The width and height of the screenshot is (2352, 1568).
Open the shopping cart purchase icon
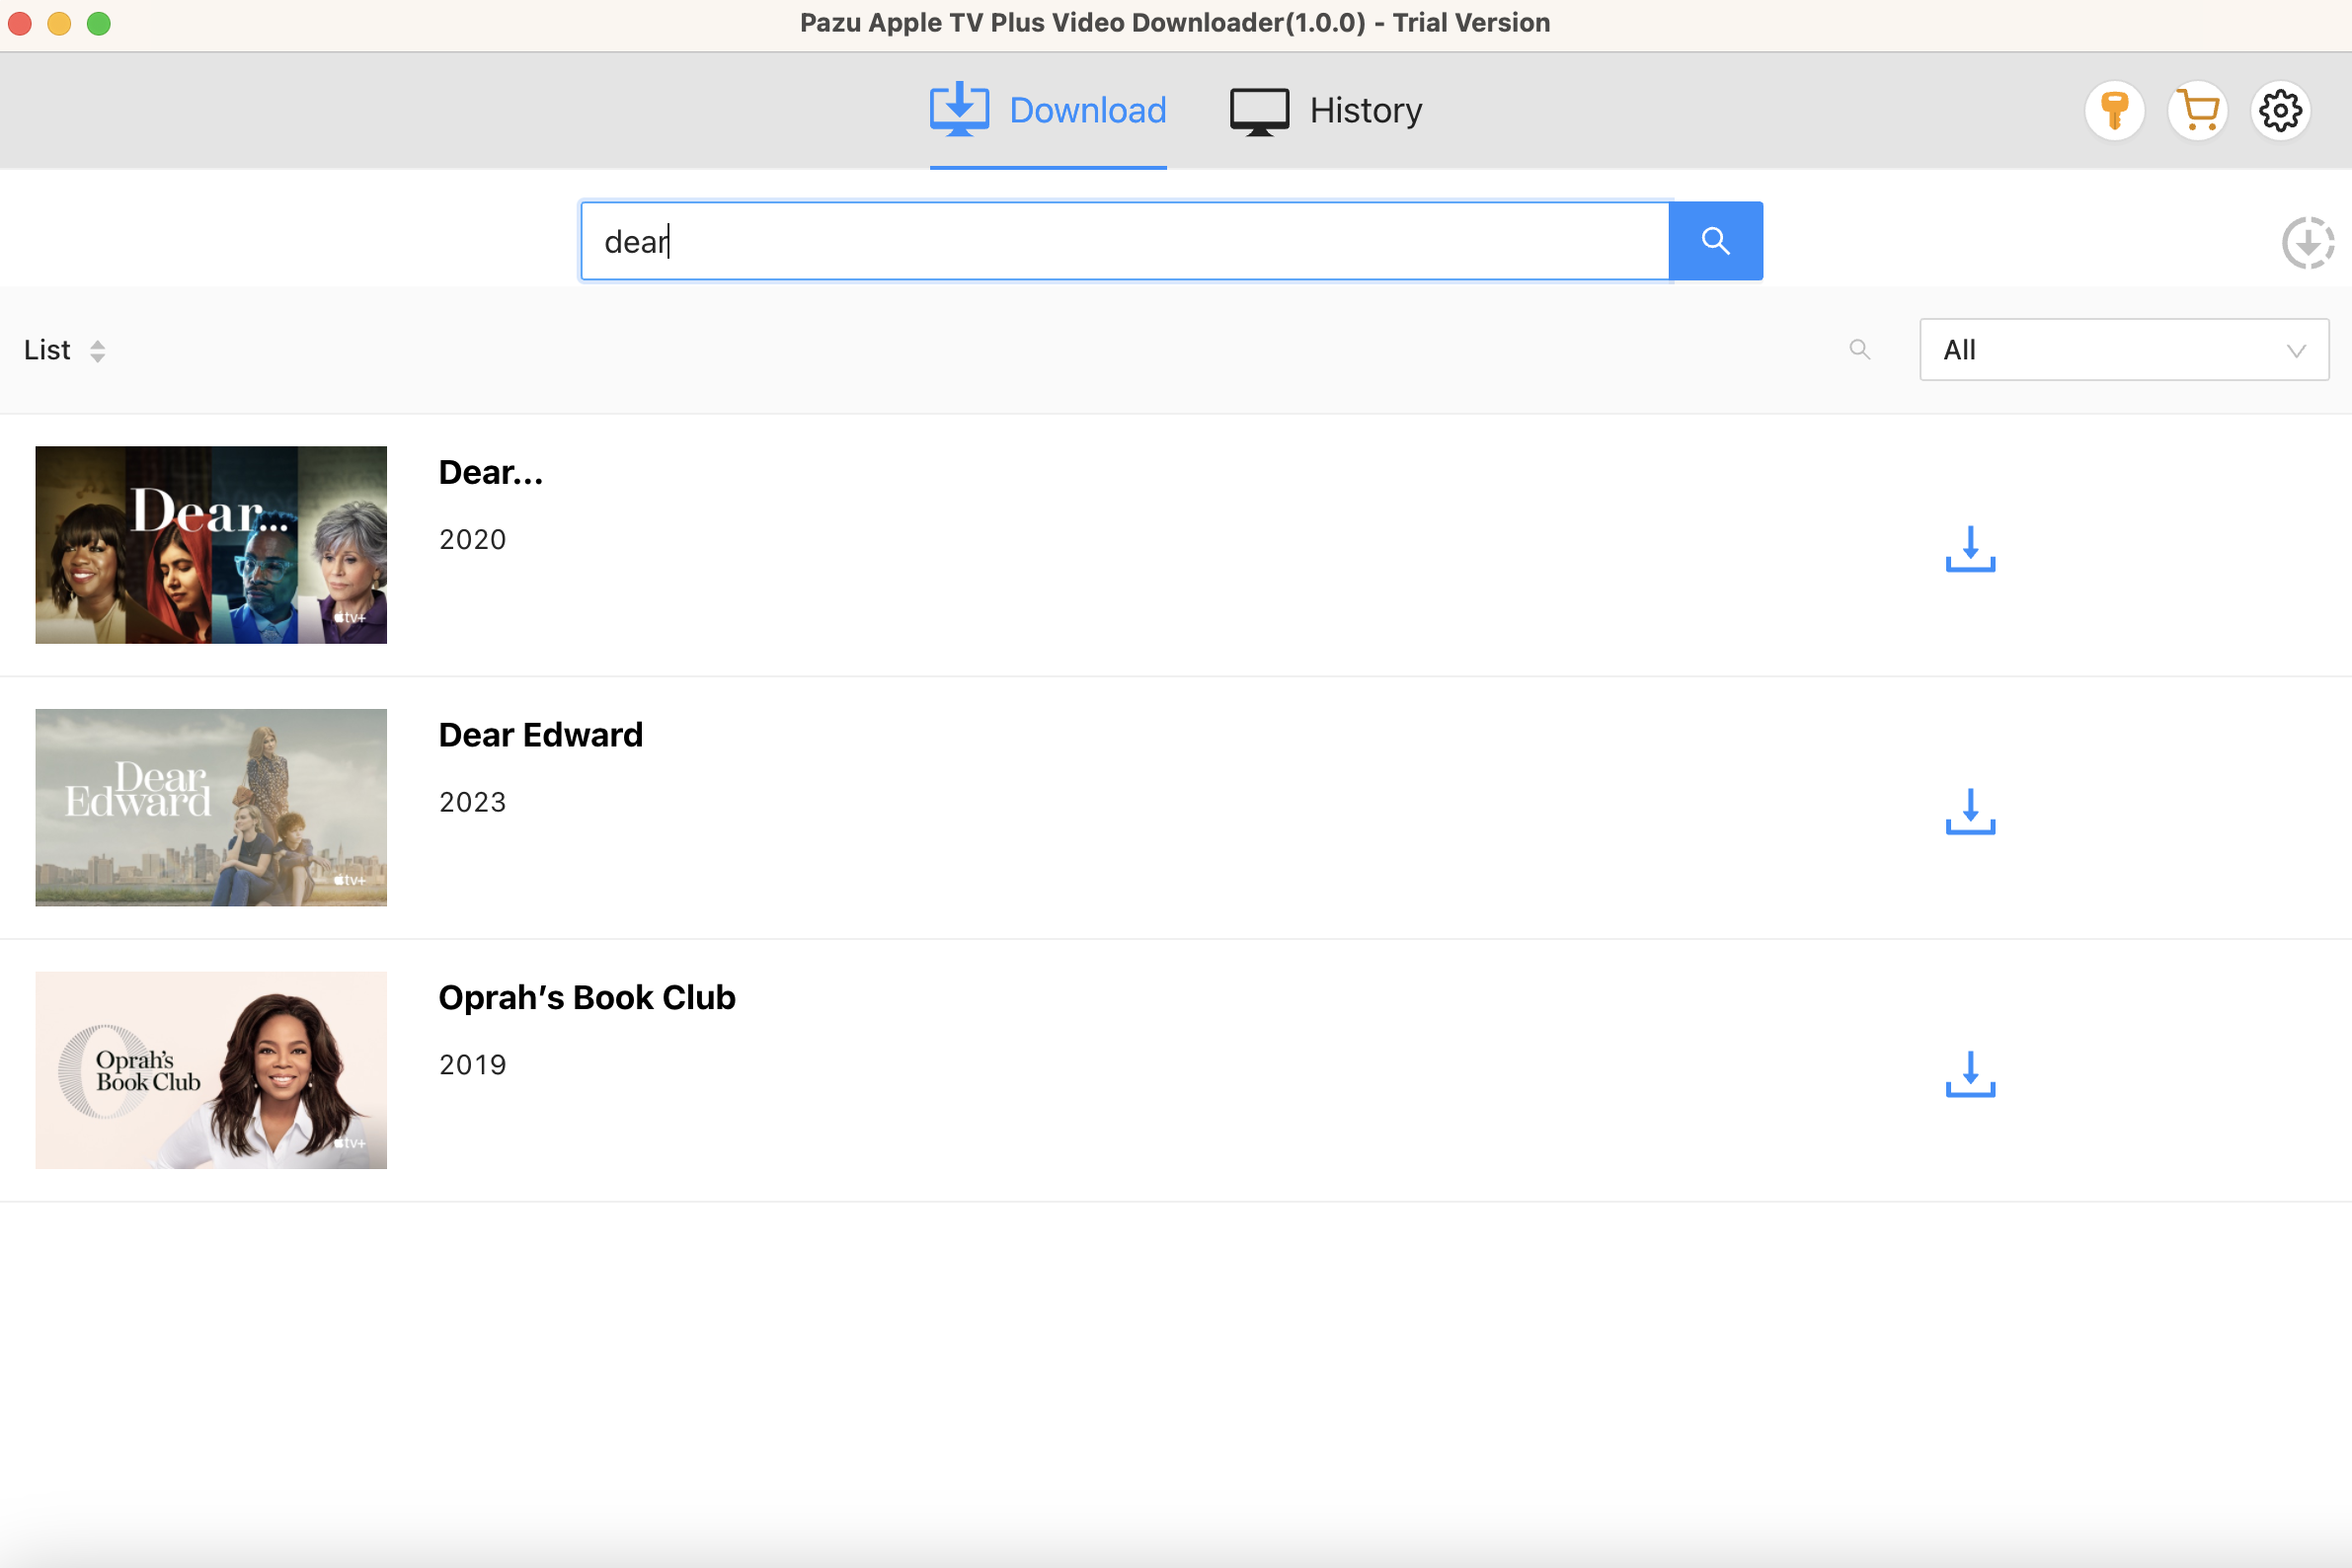[x=2197, y=110]
